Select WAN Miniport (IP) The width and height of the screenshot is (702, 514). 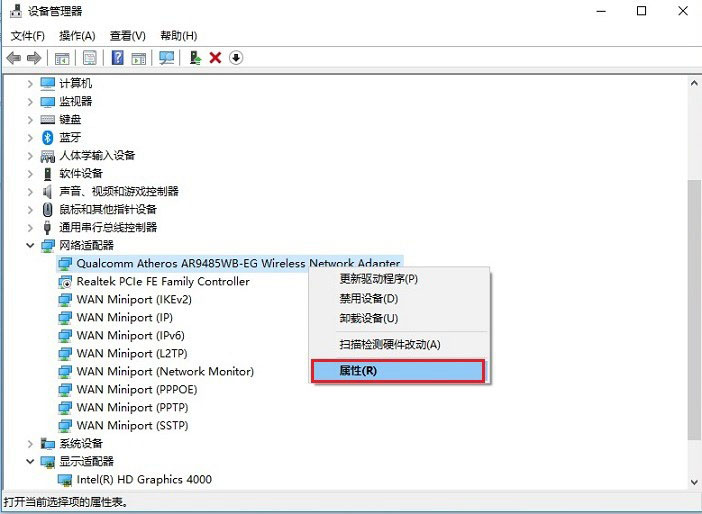point(124,317)
